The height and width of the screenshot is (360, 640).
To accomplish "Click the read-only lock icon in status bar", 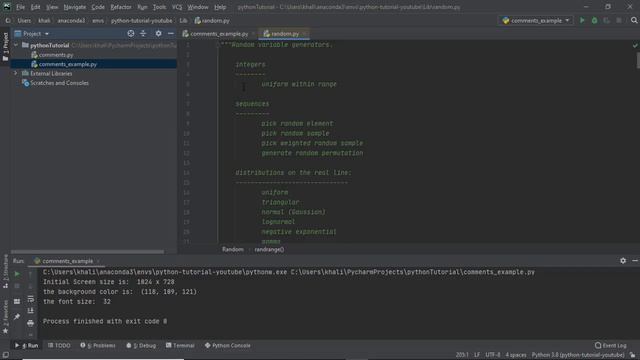I will [632, 355].
